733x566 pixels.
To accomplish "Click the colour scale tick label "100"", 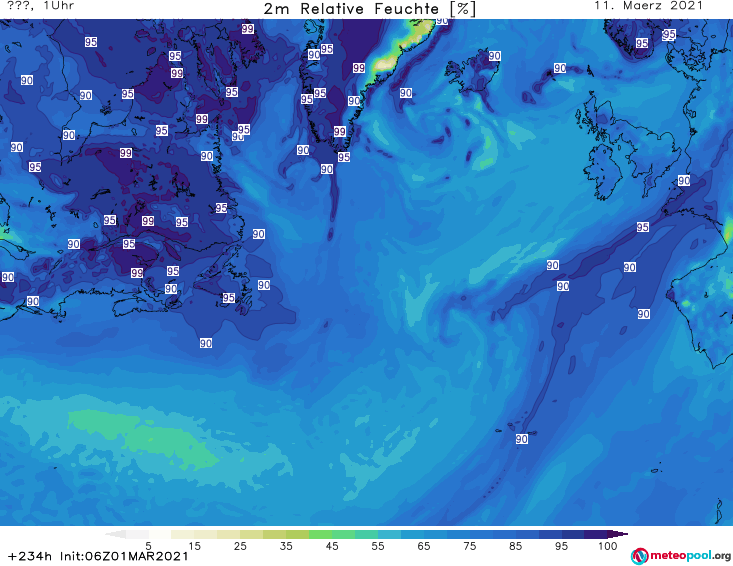I will click(608, 546).
